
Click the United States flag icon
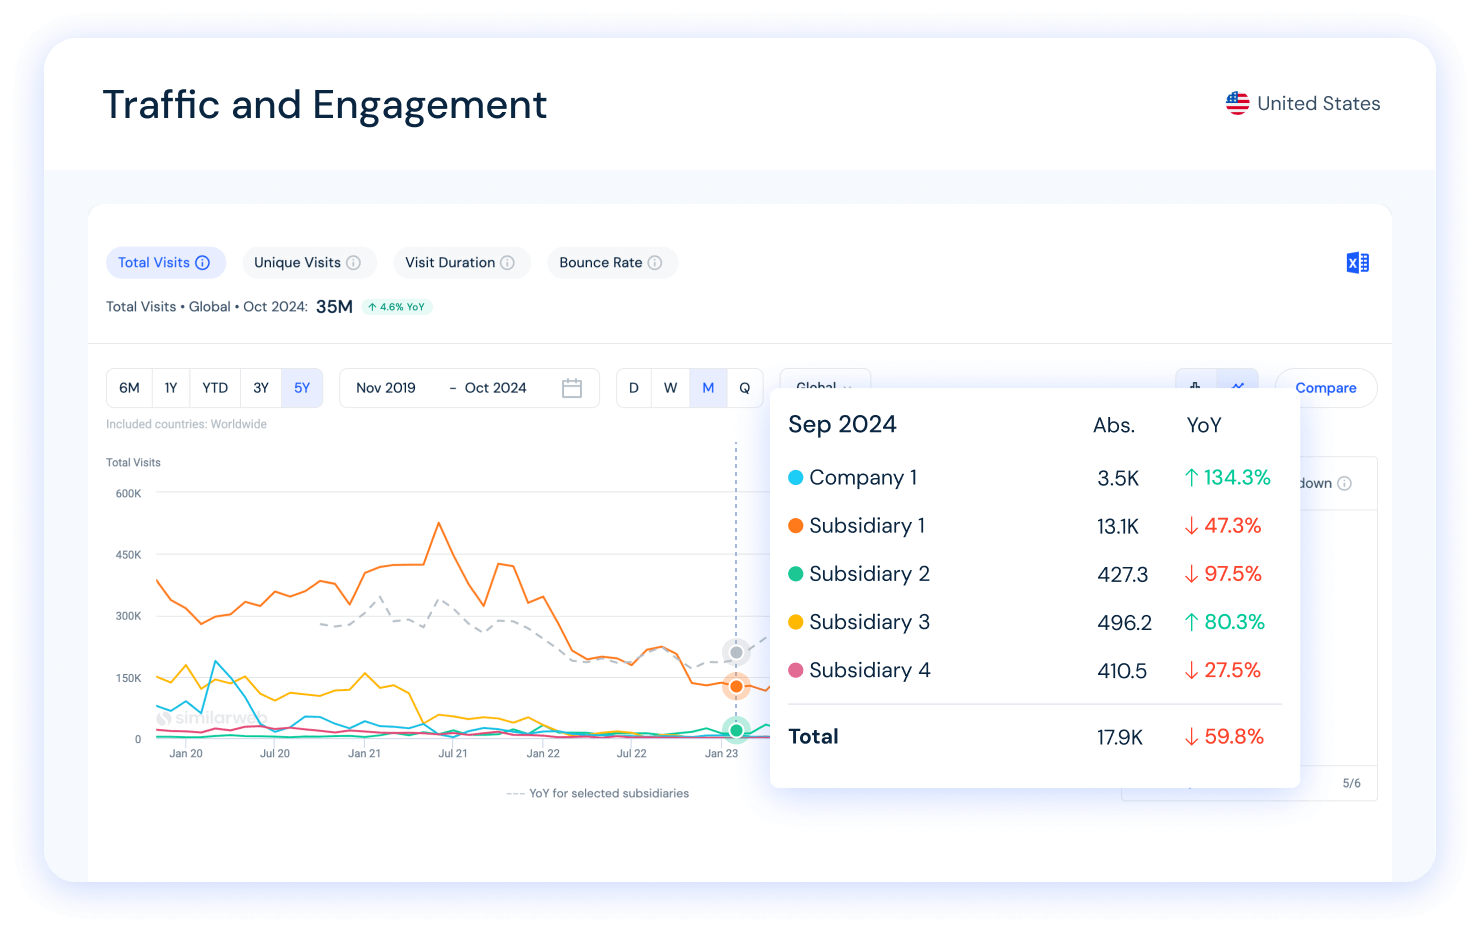pos(1238,103)
